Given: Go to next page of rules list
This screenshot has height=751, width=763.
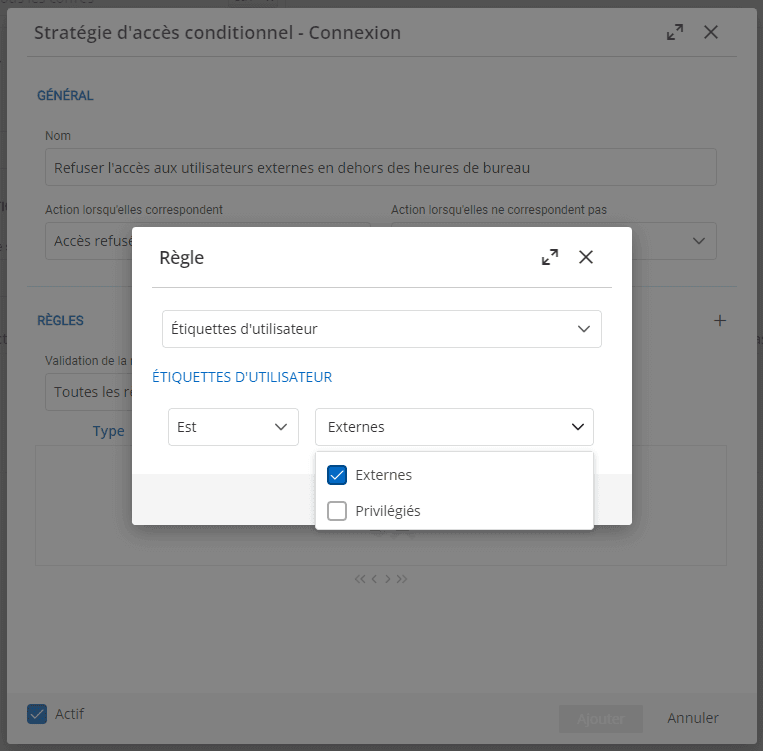Looking at the screenshot, I should click(x=388, y=579).
